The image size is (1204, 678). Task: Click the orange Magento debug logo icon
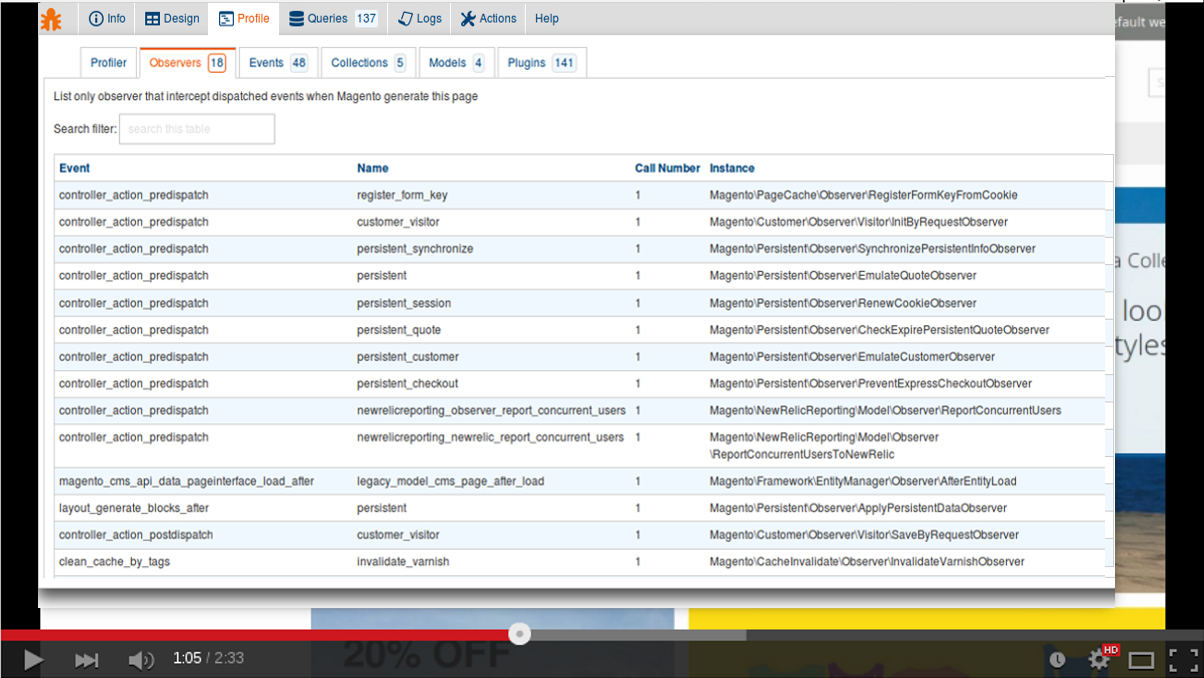[51, 19]
